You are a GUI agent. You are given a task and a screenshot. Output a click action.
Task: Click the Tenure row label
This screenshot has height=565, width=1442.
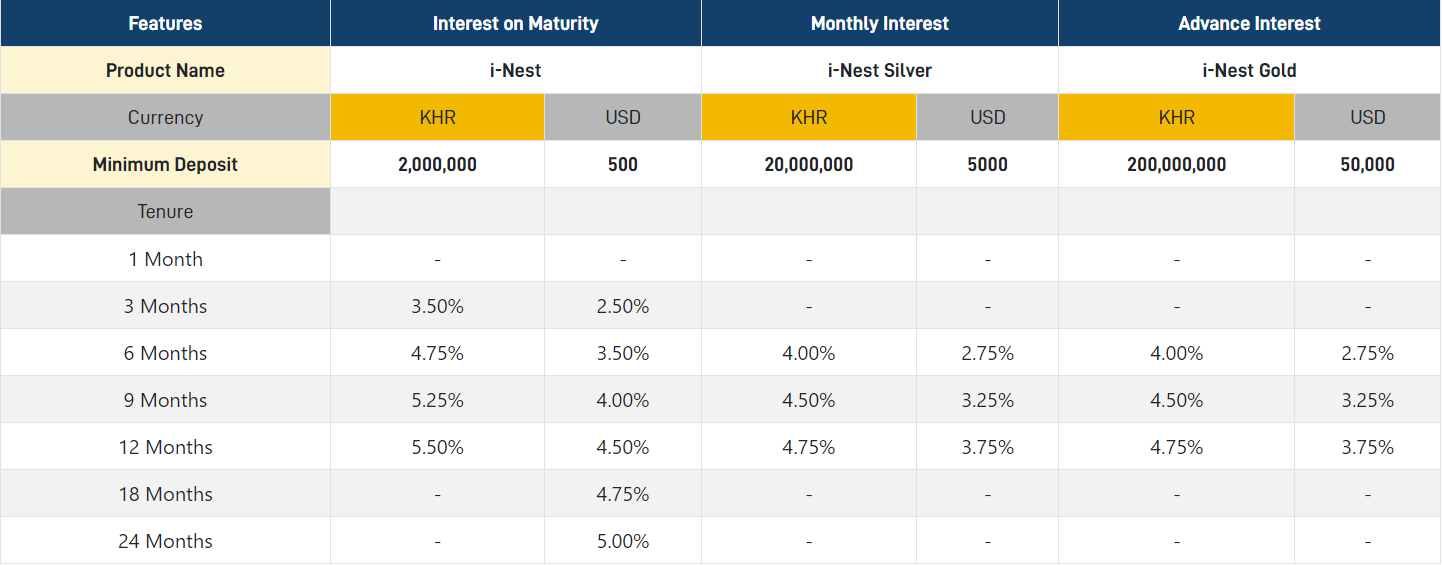click(165, 211)
